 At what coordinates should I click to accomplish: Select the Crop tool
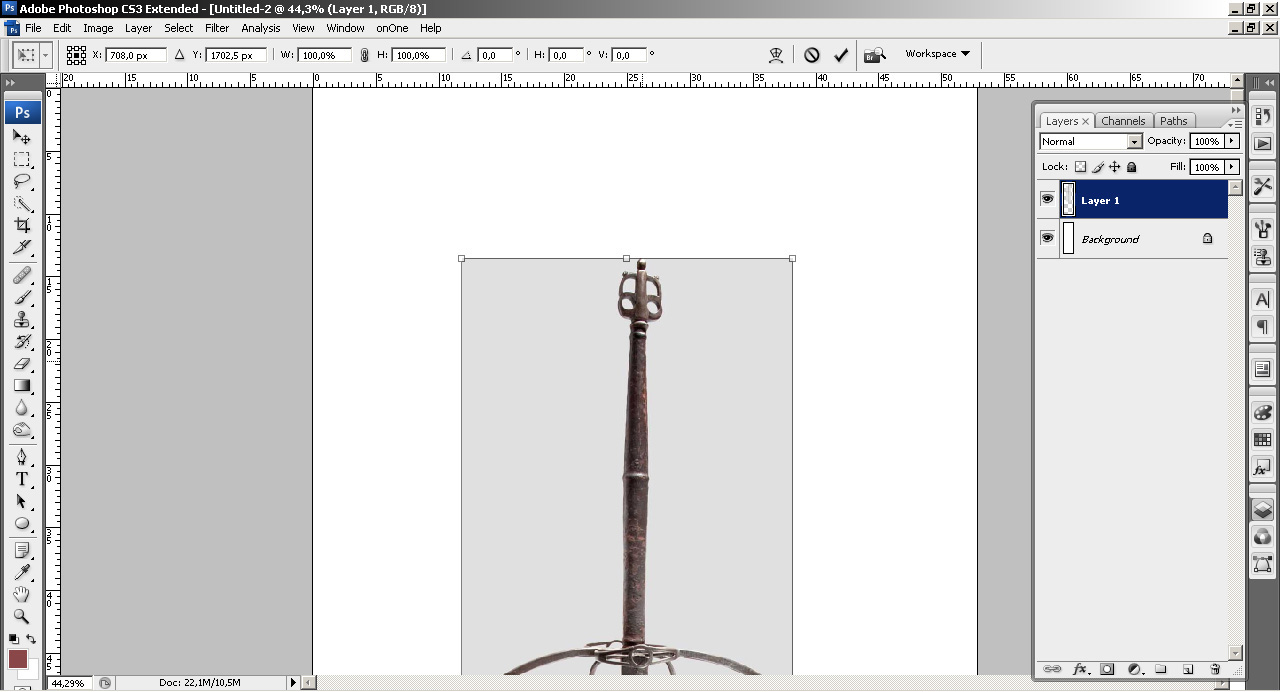pyautogui.click(x=22, y=226)
